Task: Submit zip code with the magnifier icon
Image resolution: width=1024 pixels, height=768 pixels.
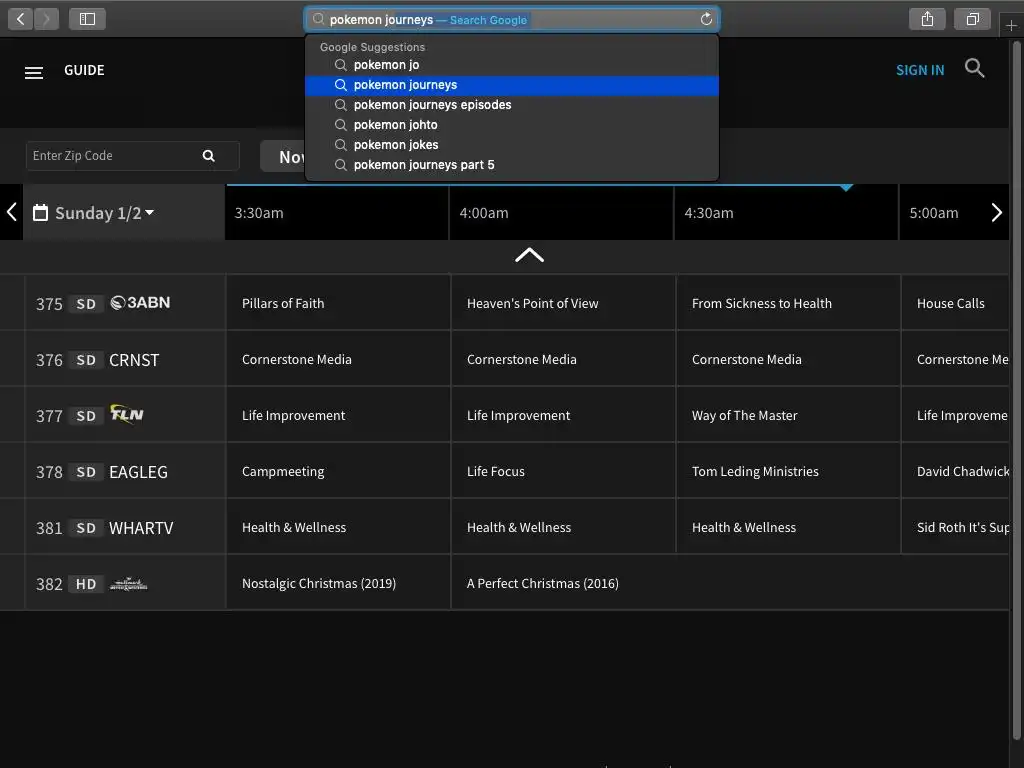Action: [208, 155]
